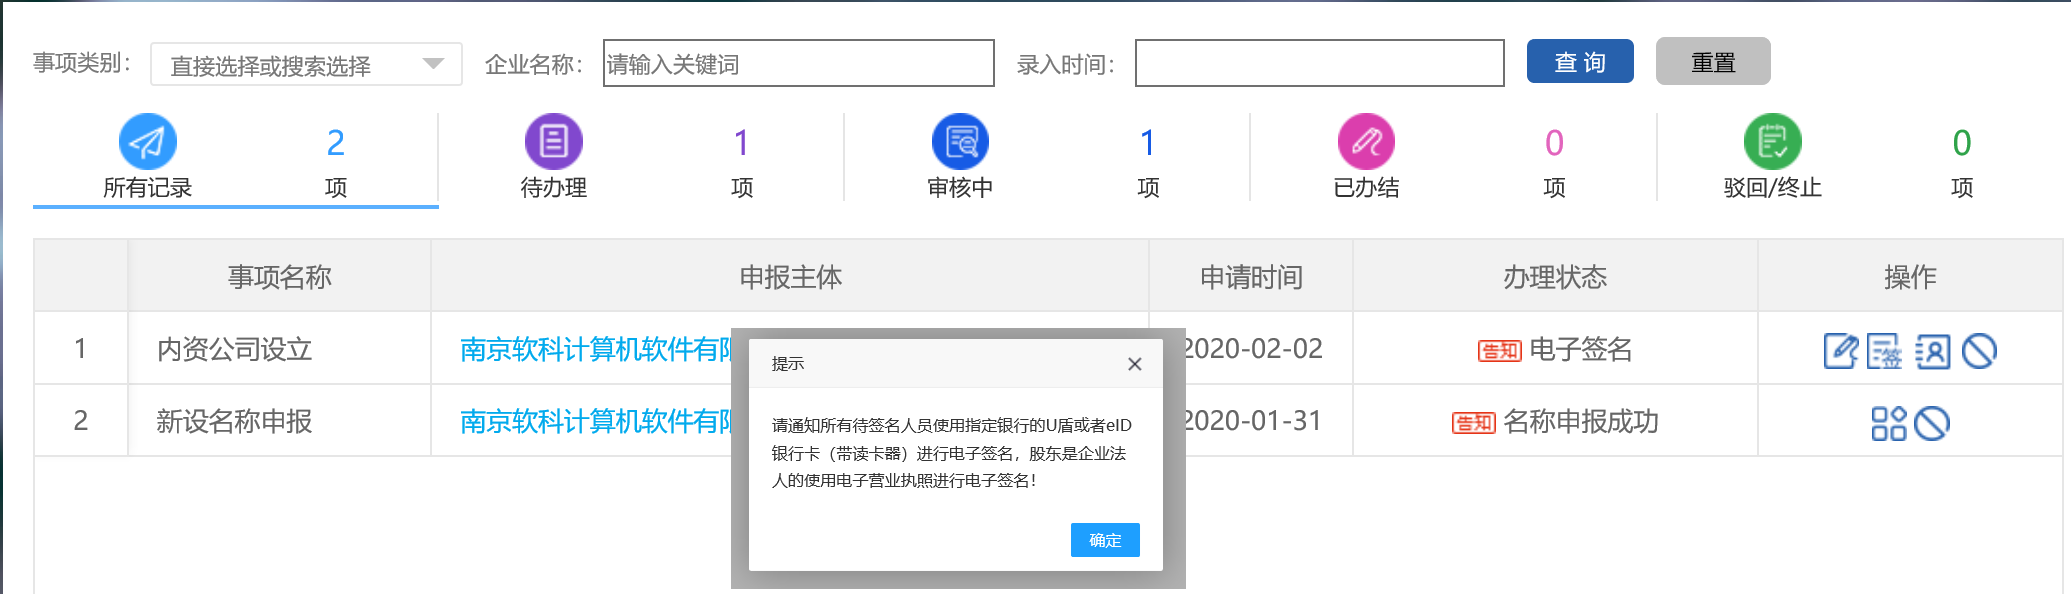Click the blue 审核中 review icon
The width and height of the screenshot is (2071, 594).
960,142
